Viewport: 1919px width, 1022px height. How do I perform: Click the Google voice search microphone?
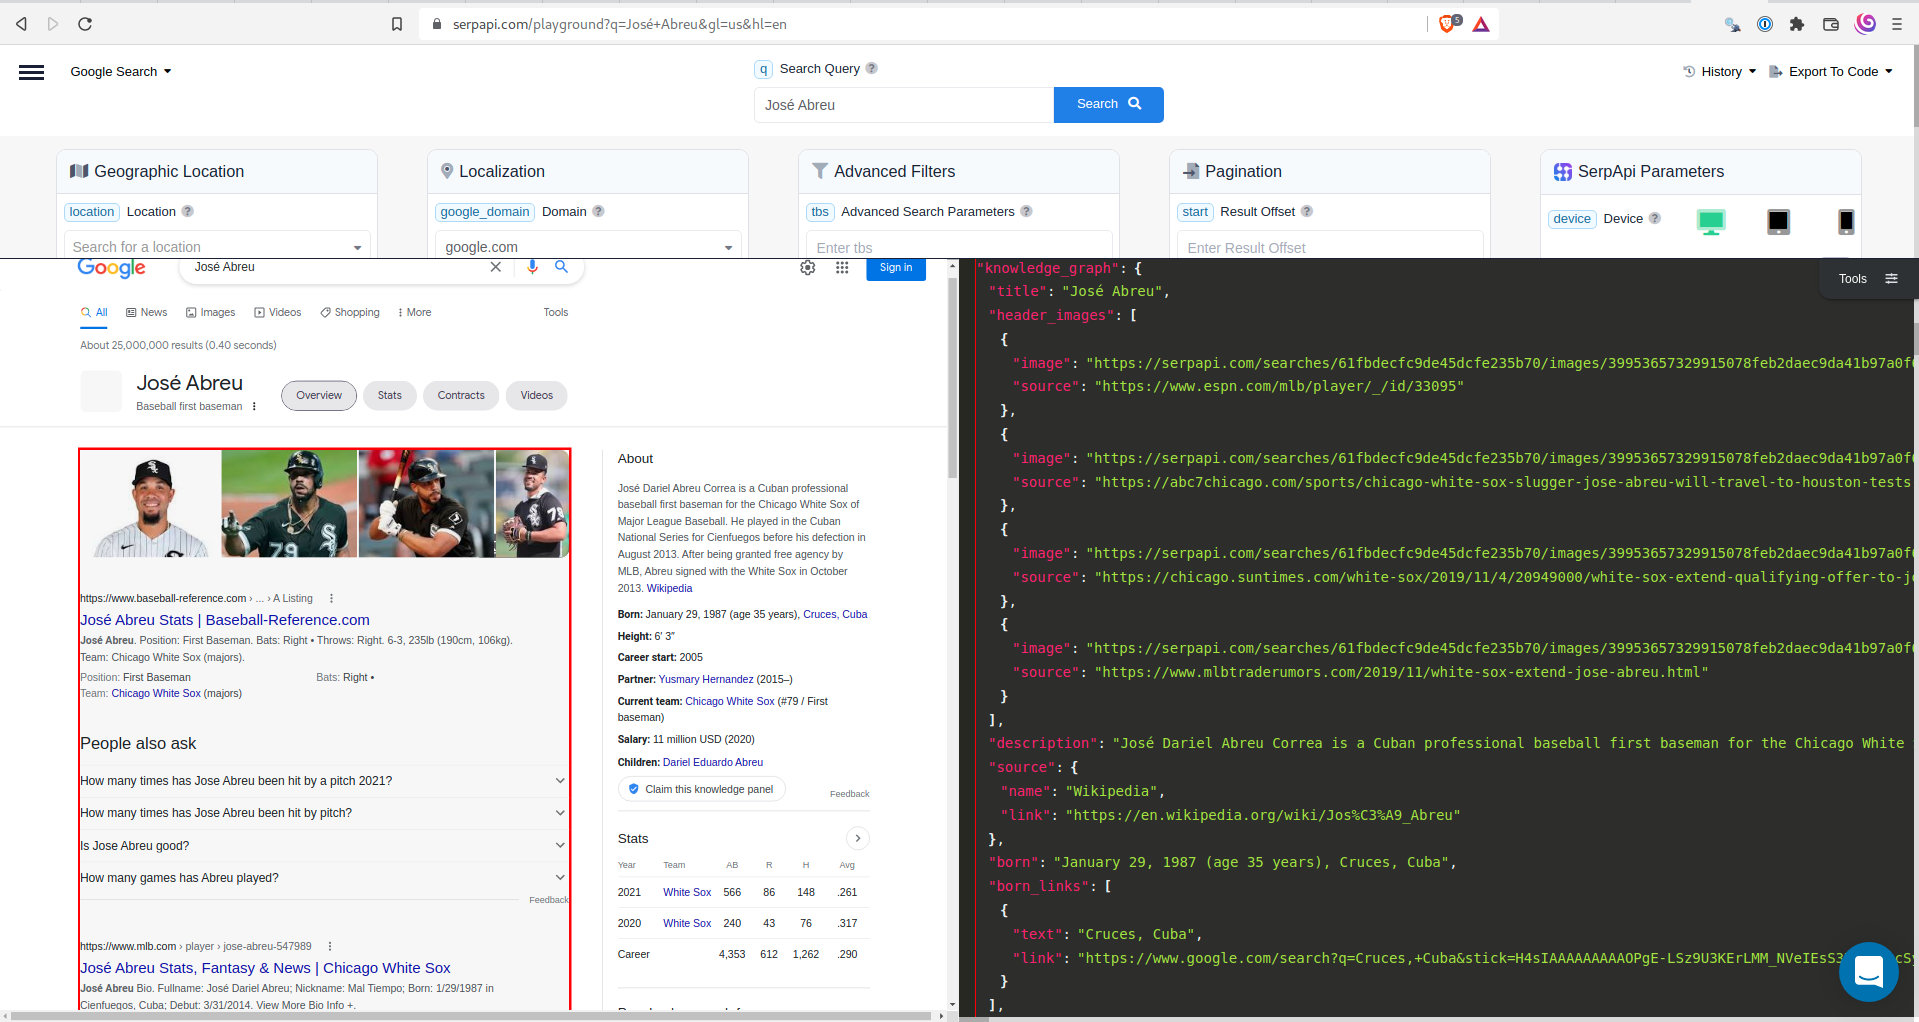[x=532, y=267]
